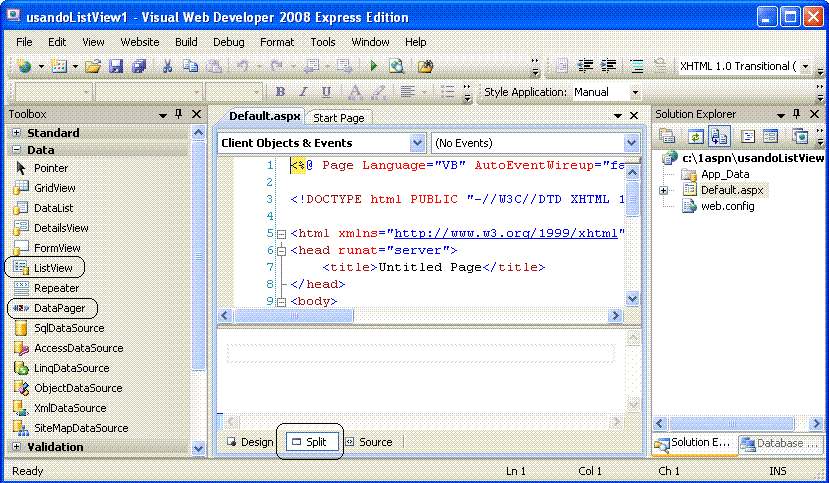The width and height of the screenshot is (829, 483).
Task: Click the Save All icon
Action: [139, 66]
